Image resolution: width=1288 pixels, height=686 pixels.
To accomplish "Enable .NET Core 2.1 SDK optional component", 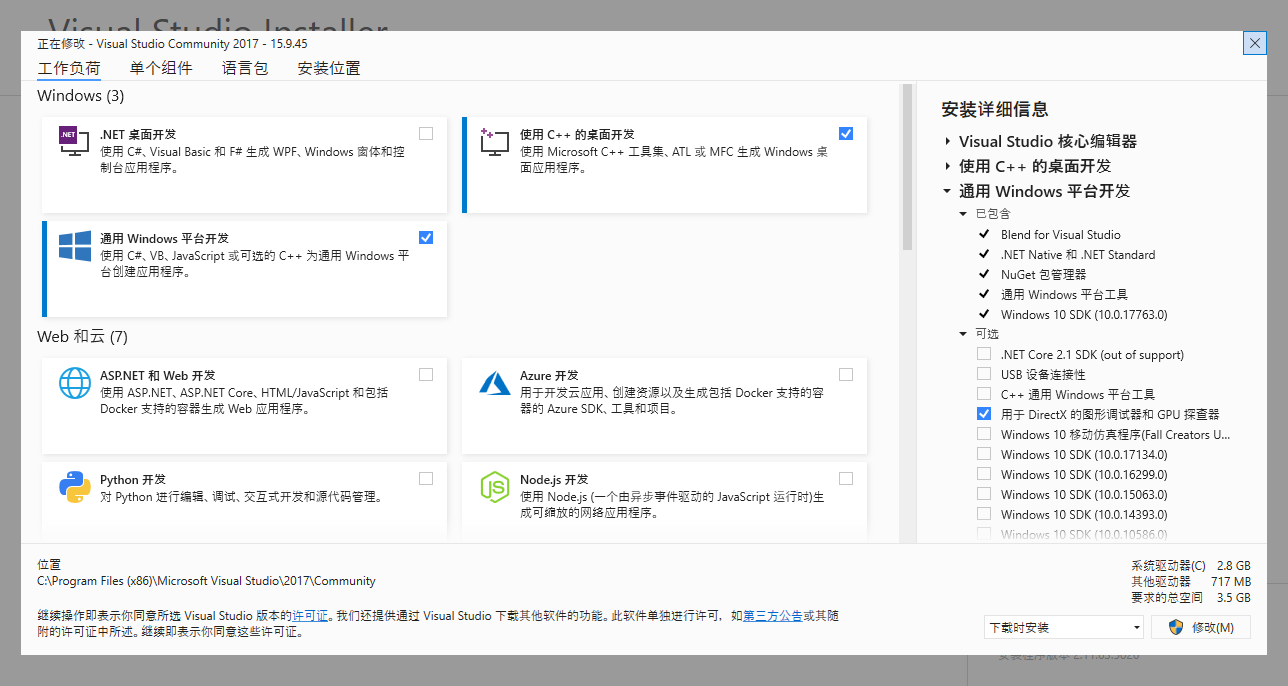I will 984,354.
